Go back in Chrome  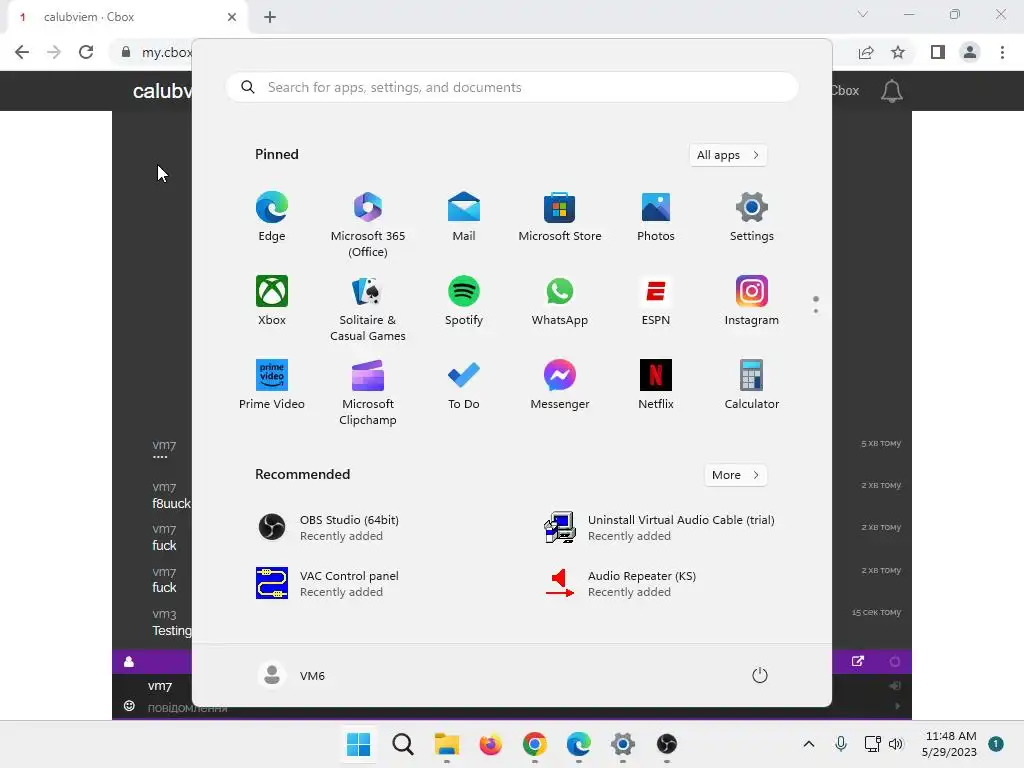tap(22, 52)
